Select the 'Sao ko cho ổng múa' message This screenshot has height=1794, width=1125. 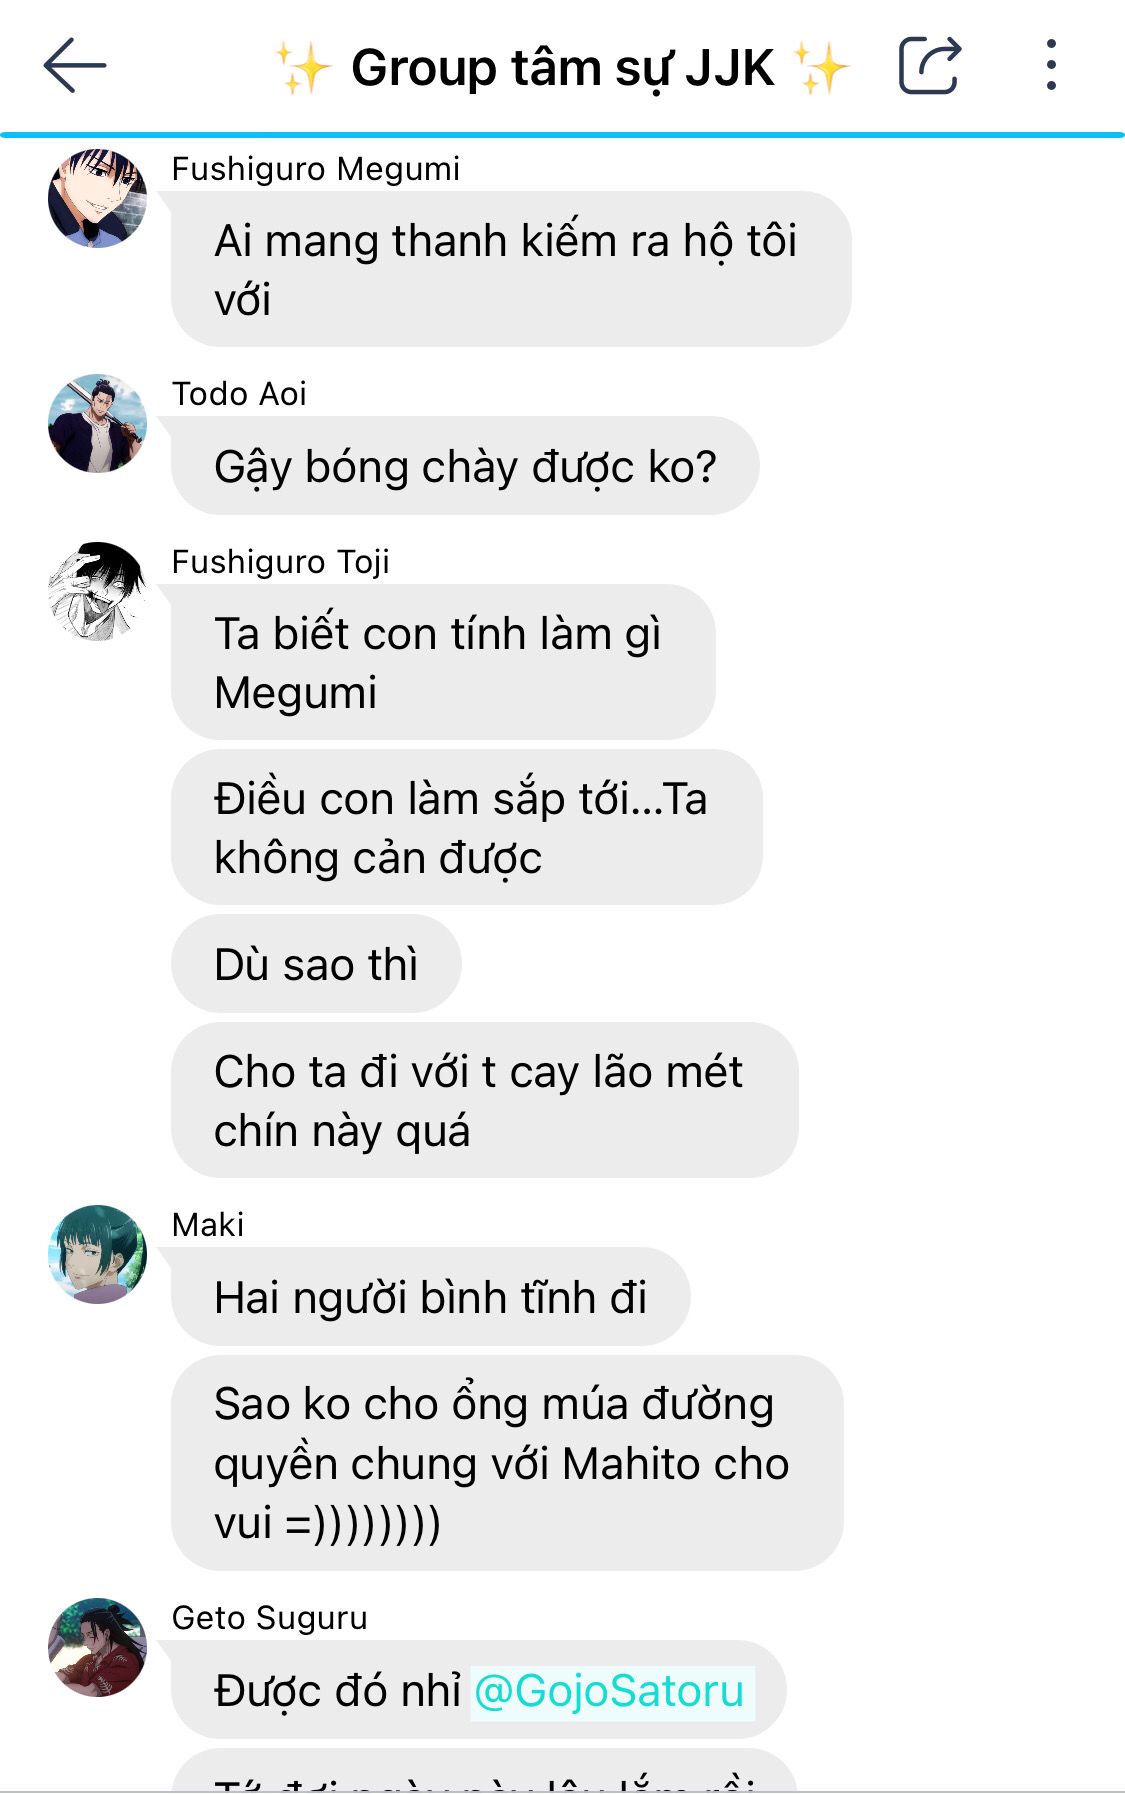[507, 1463]
